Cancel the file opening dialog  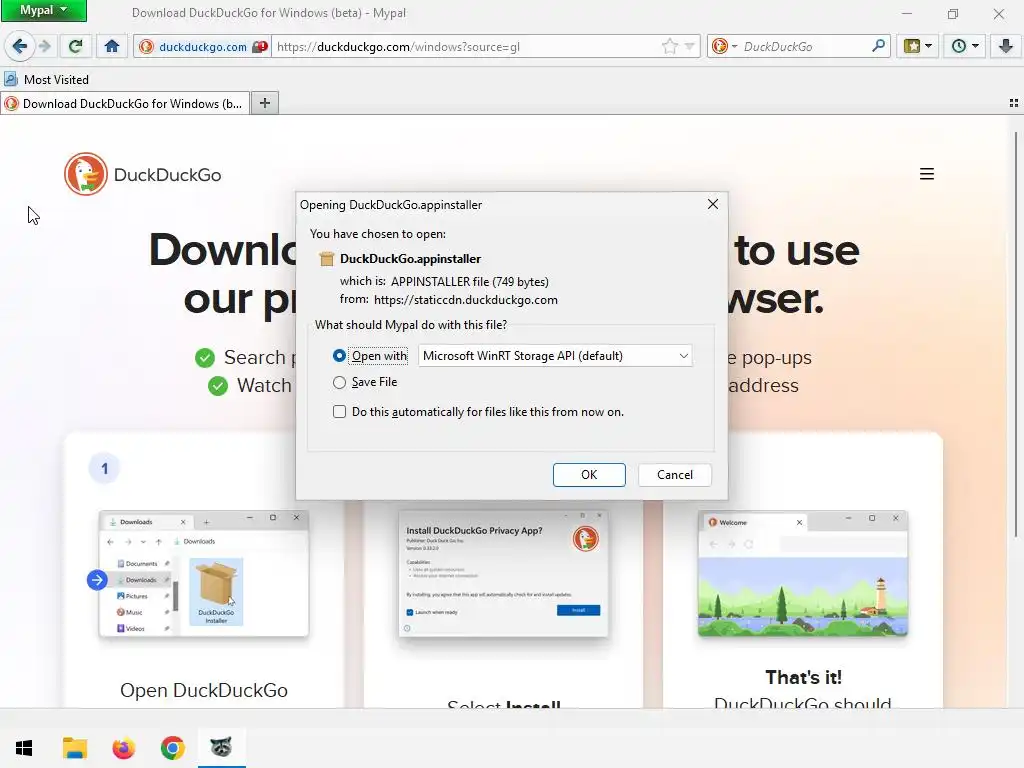675,475
